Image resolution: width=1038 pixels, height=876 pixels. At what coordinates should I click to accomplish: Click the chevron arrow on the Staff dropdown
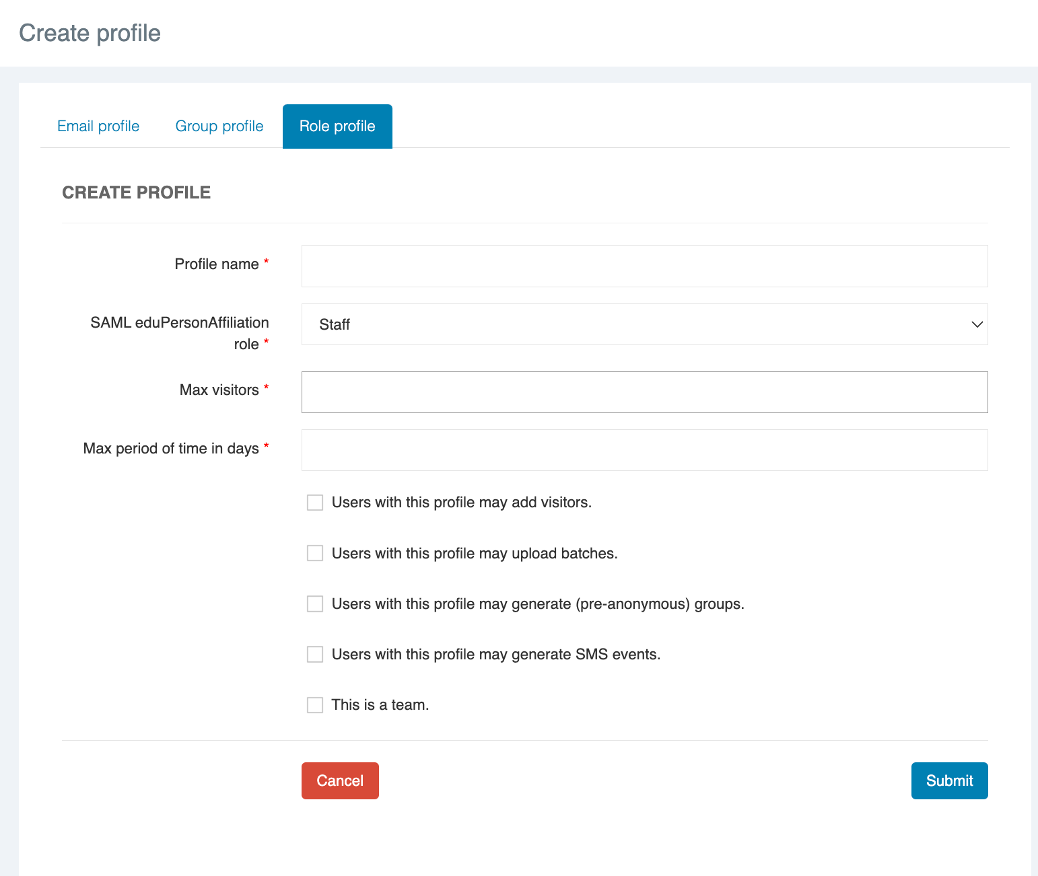click(976, 324)
